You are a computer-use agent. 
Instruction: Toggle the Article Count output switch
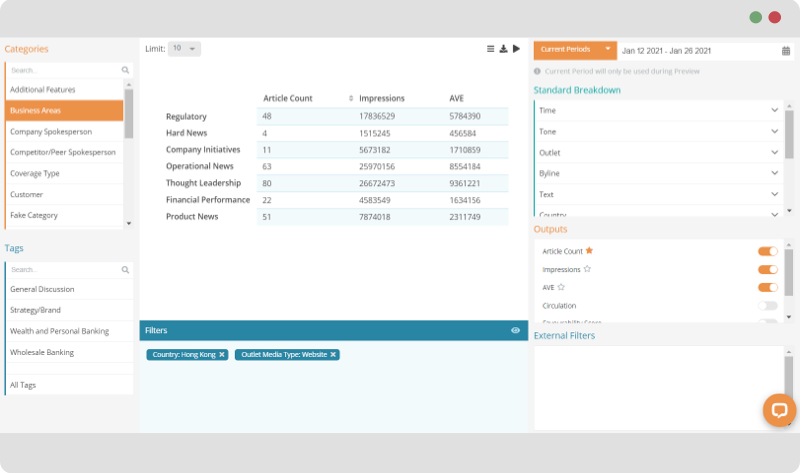(x=767, y=251)
